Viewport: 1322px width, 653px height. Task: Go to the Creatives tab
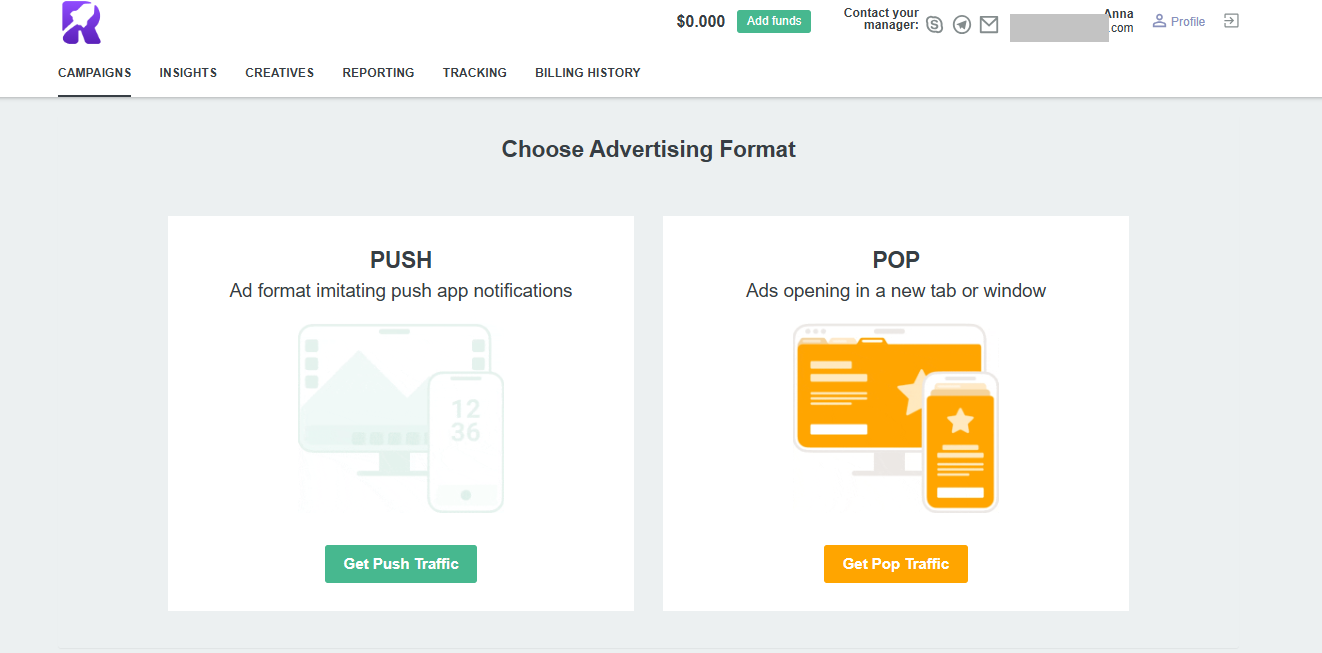point(279,73)
